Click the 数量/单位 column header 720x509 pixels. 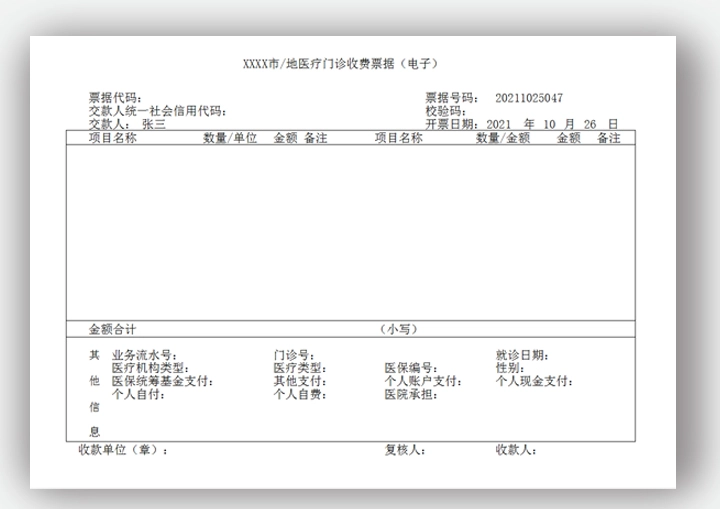click(x=230, y=139)
